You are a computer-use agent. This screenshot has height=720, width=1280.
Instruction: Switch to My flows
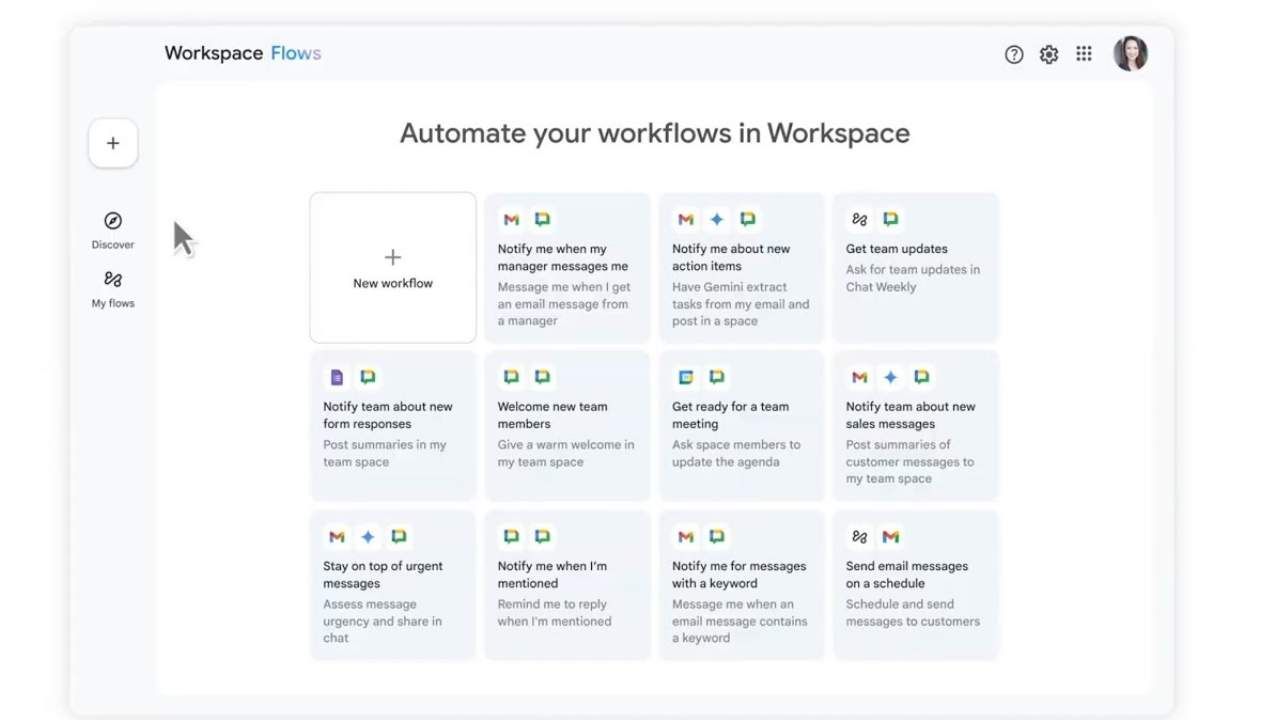point(112,290)
